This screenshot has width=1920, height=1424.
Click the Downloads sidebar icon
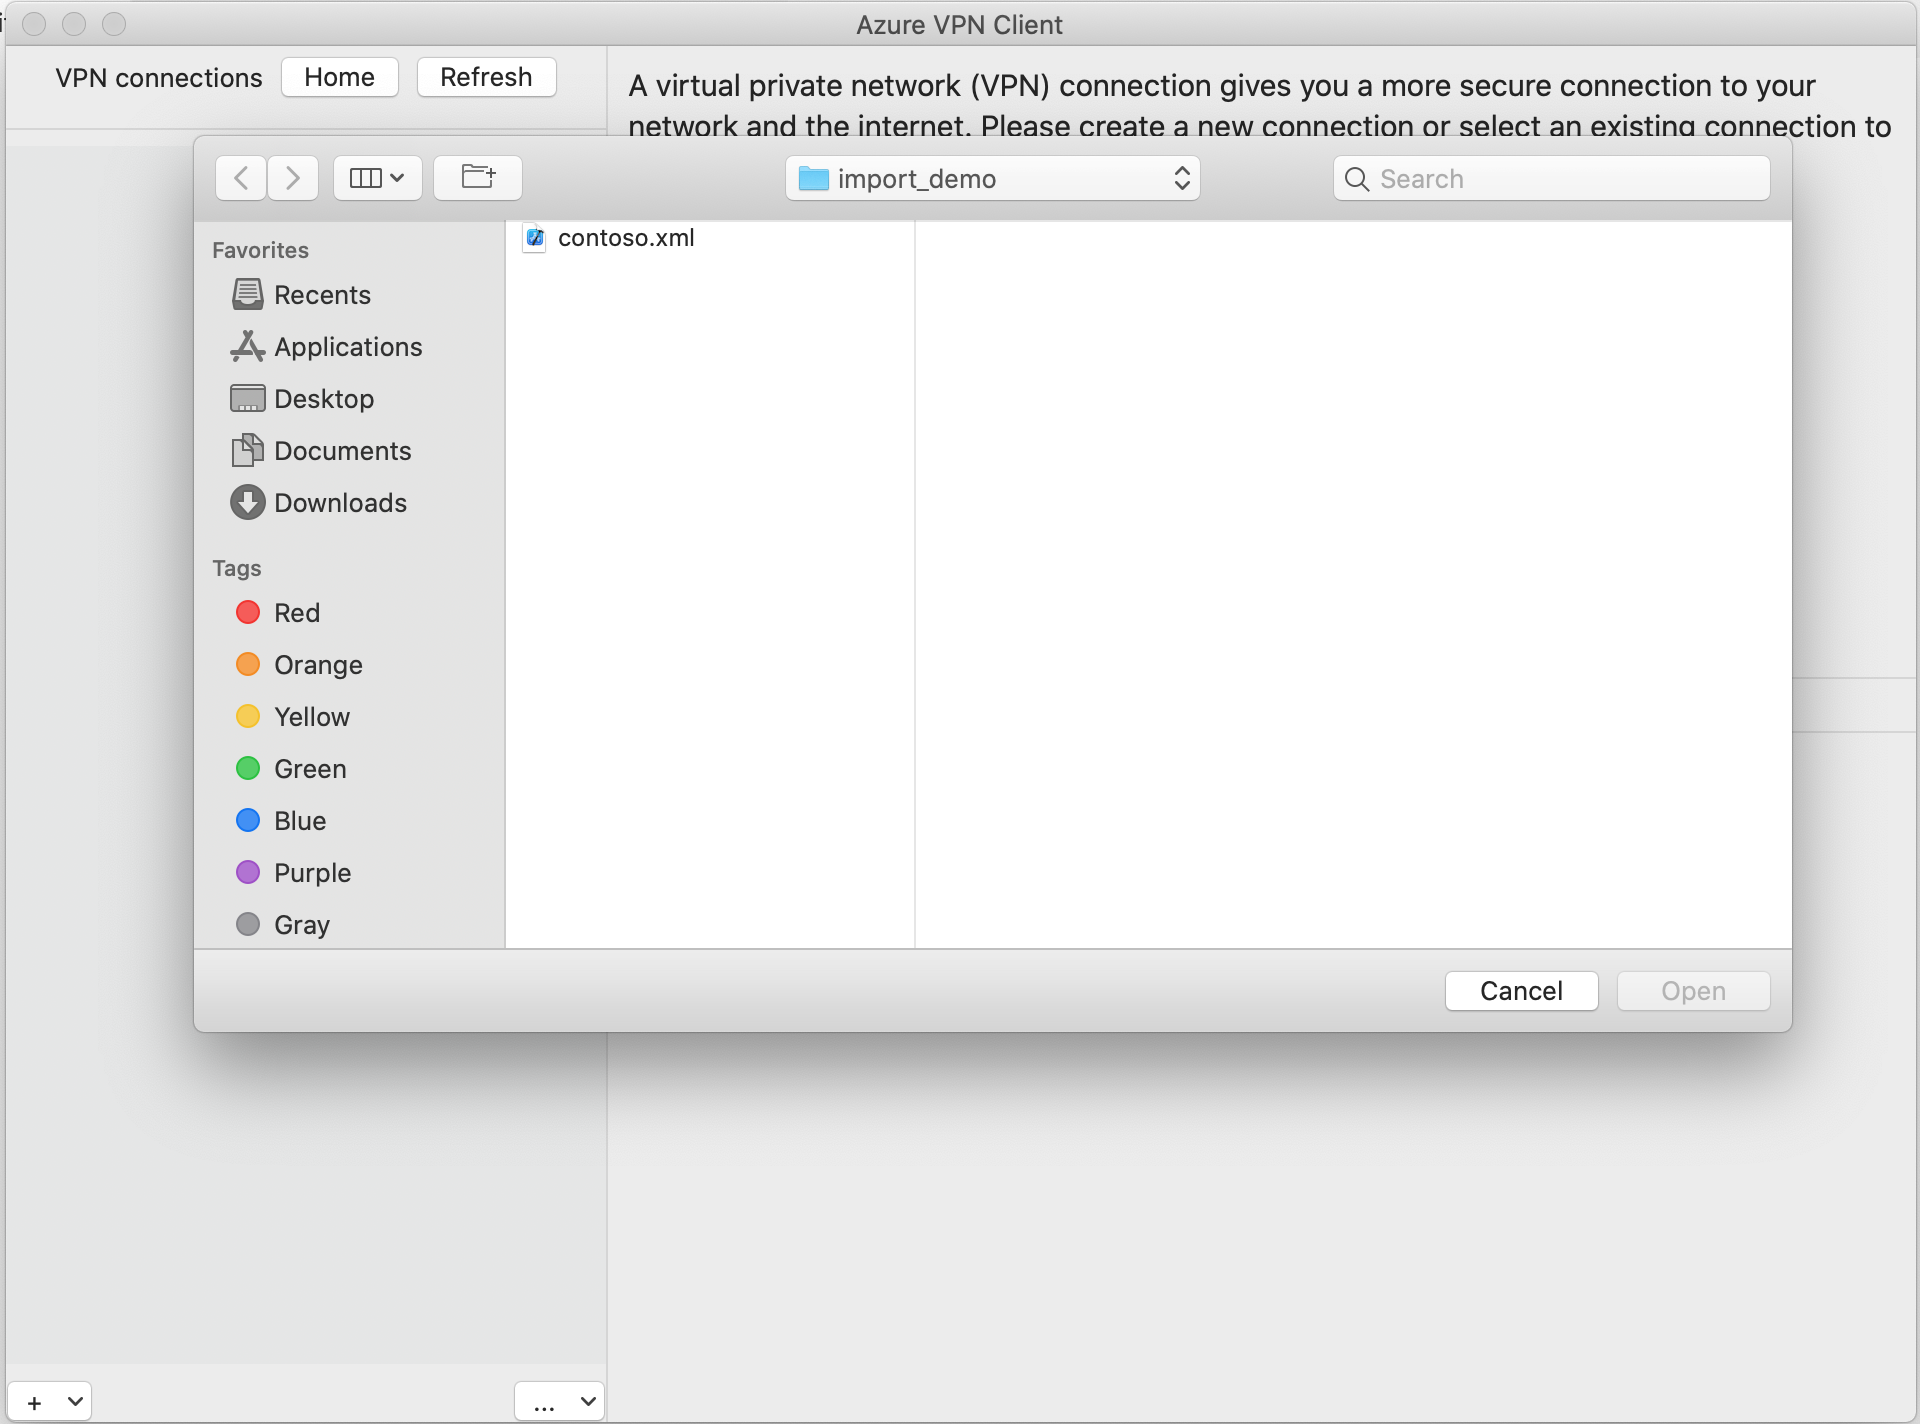point(245,501)
